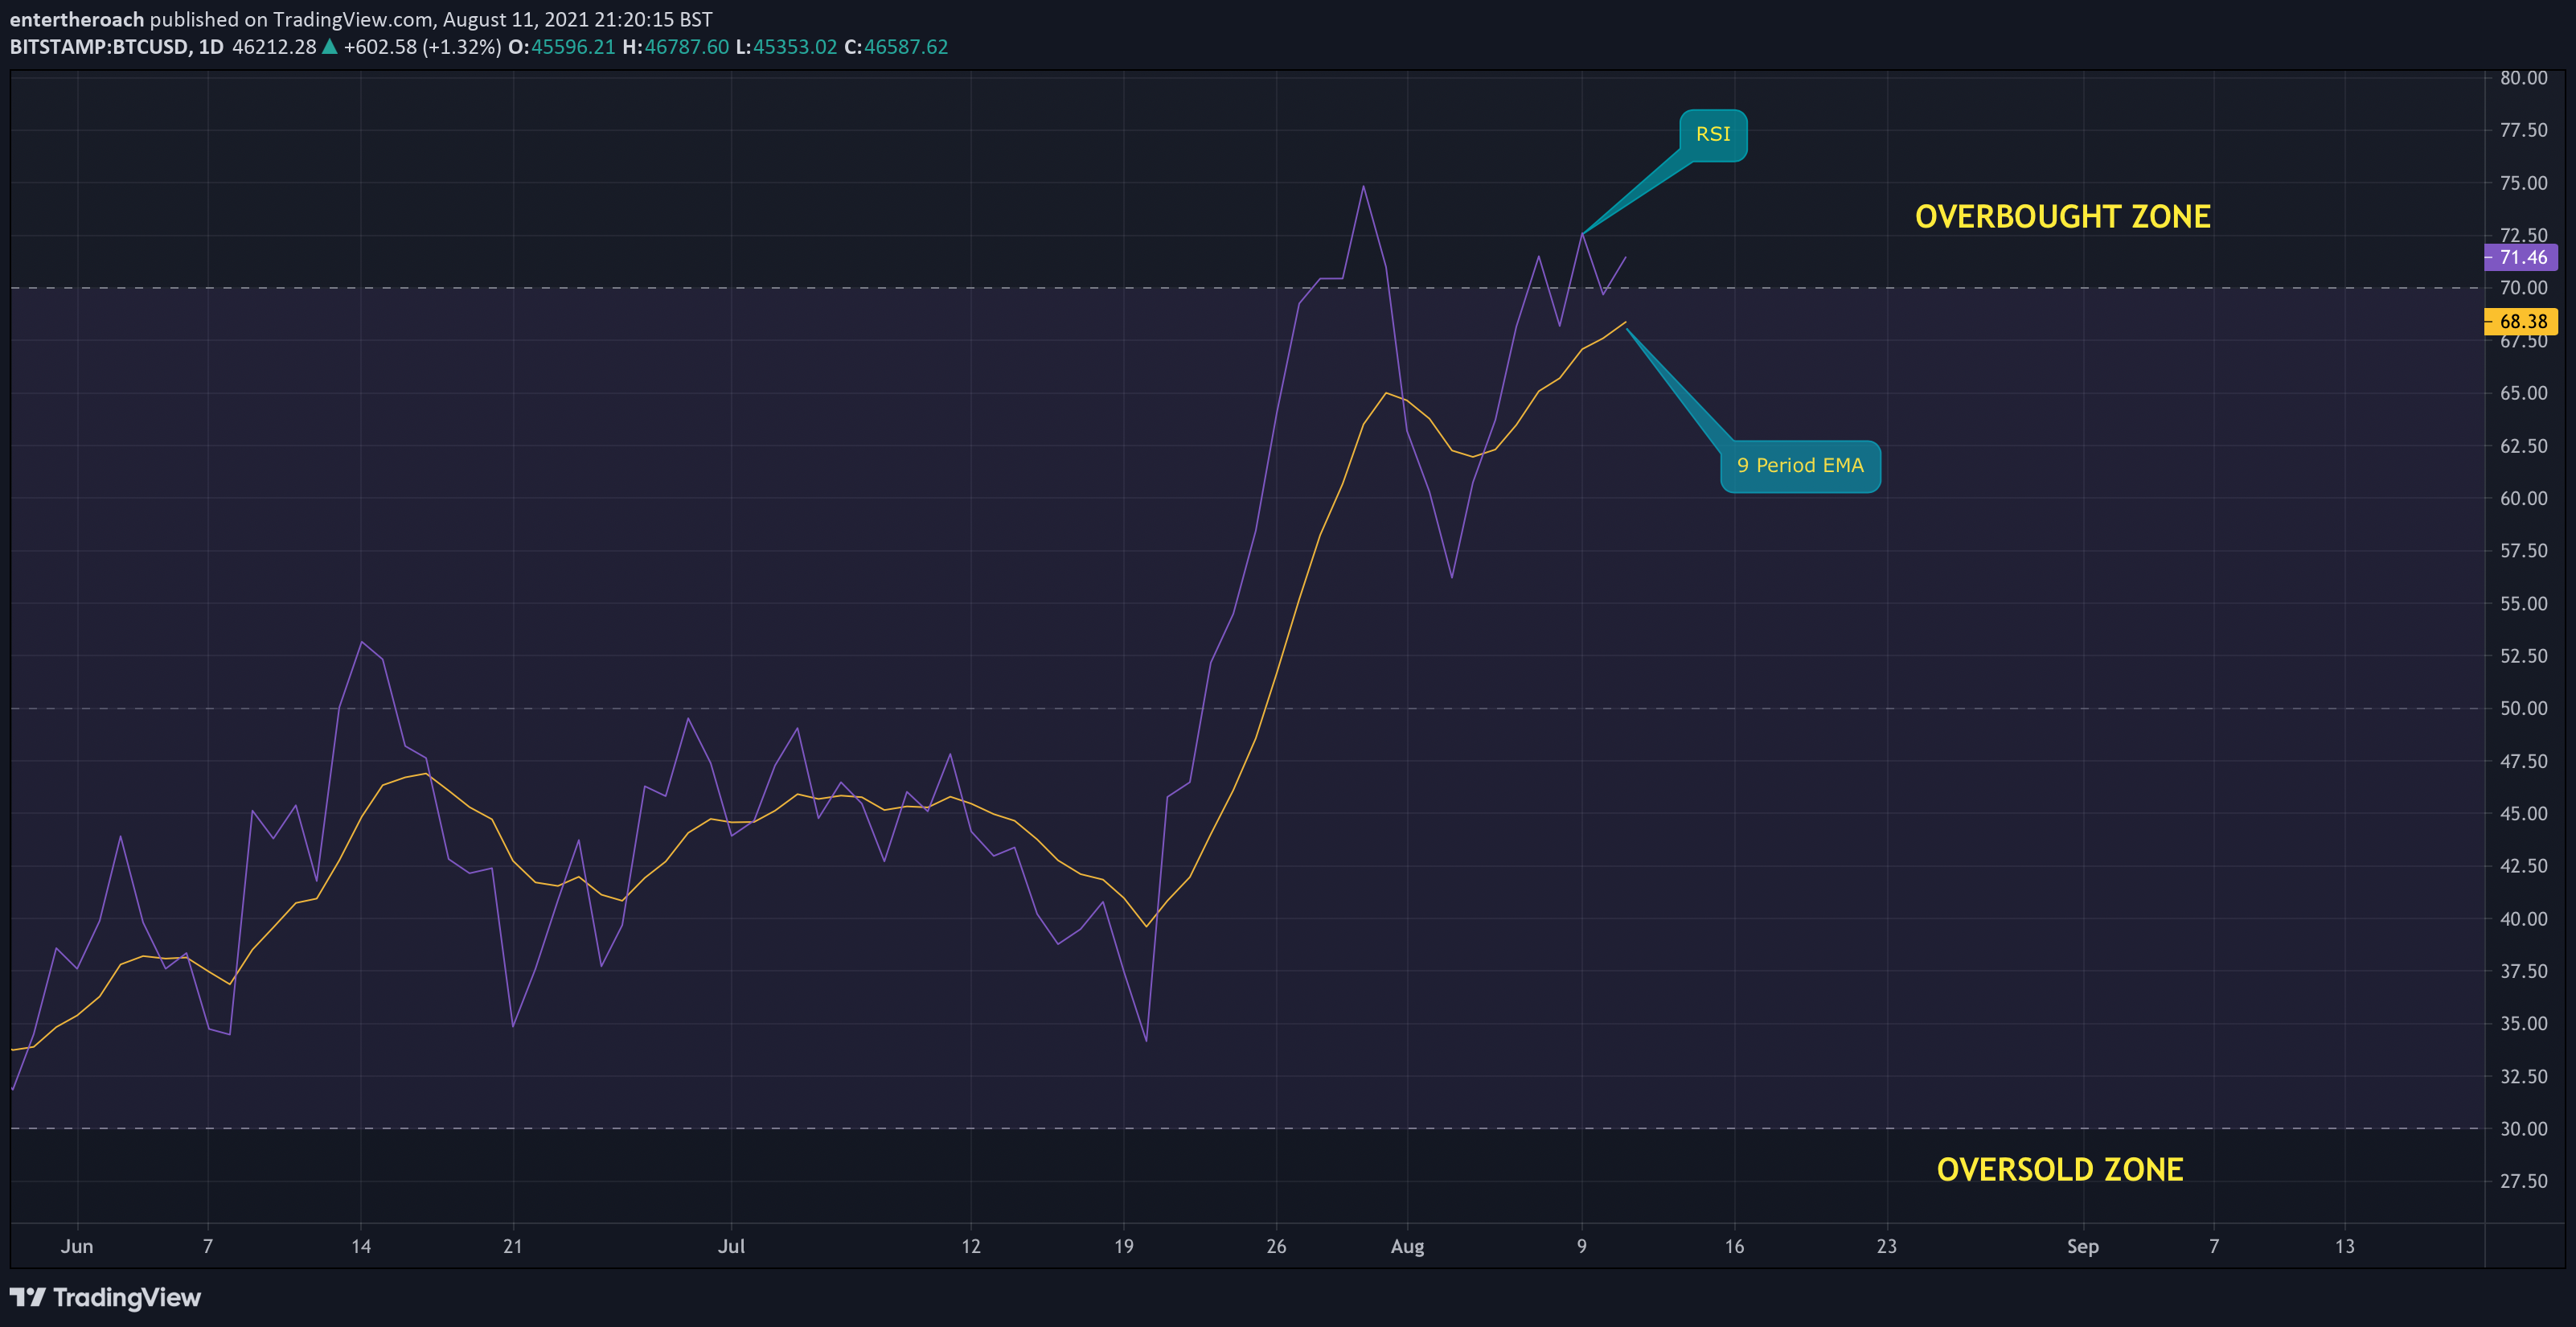Click the current price 46212.28
This screenshot has height=1327, width=2576.
click(x=274, y=47)
